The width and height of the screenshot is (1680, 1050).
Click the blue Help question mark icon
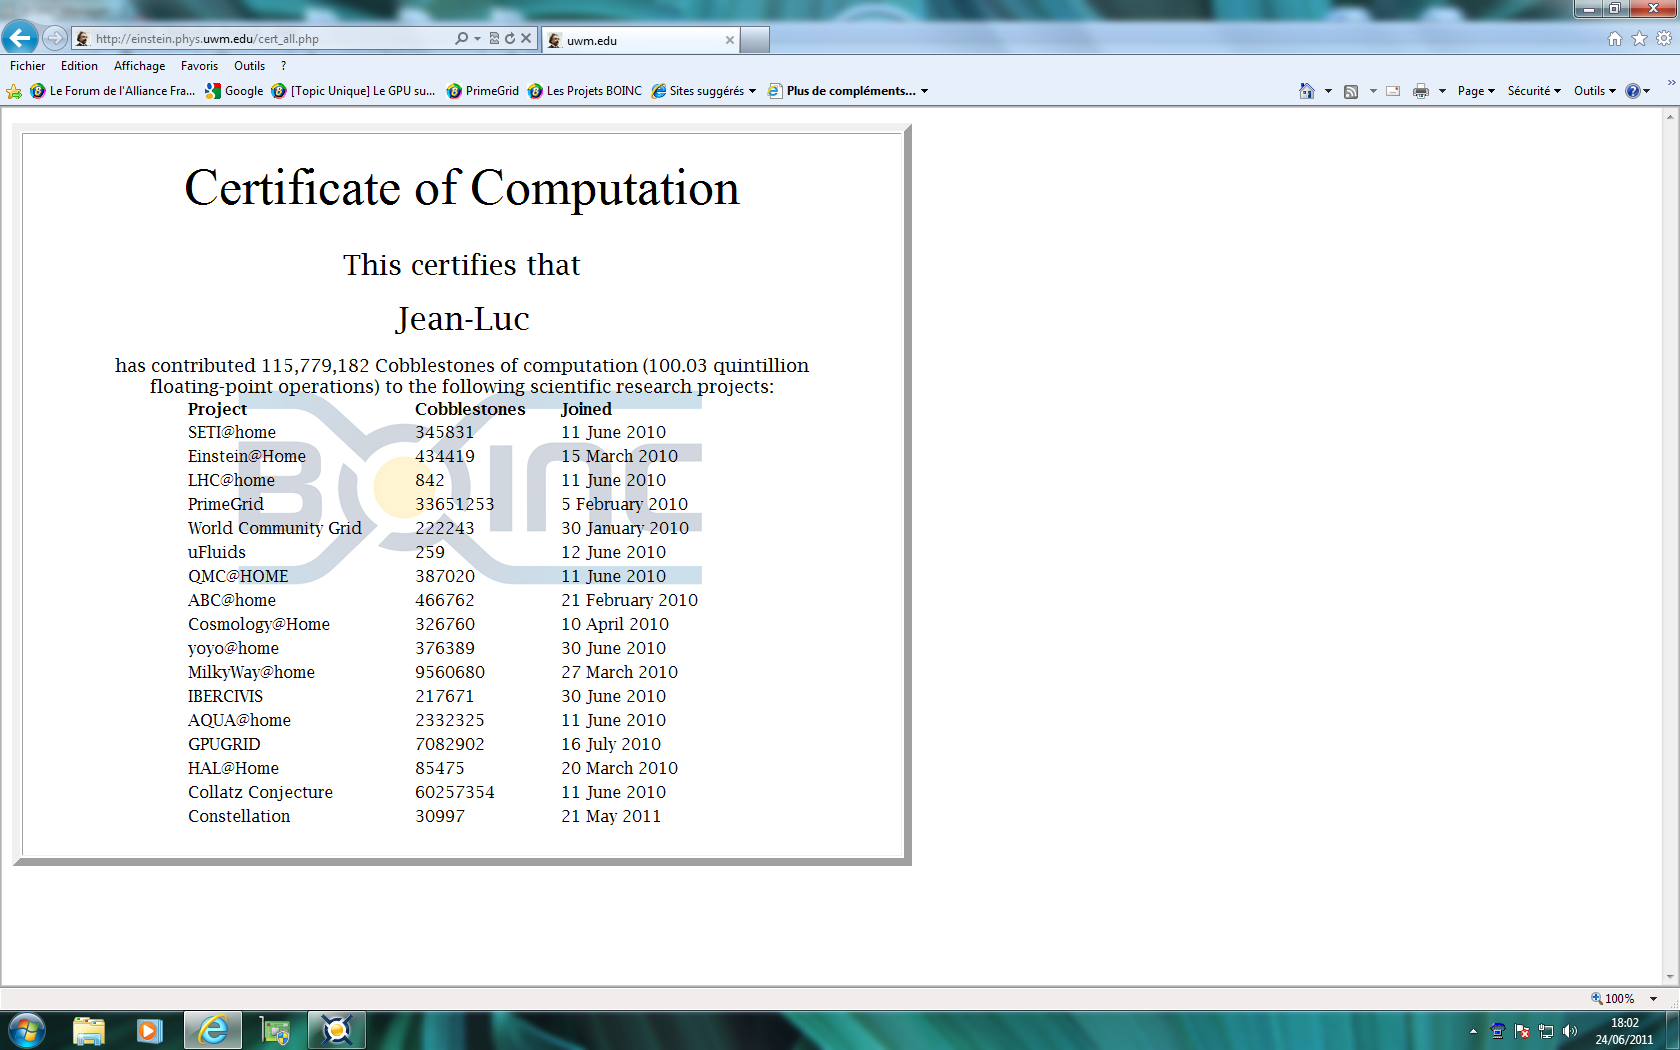point(1633,91)
